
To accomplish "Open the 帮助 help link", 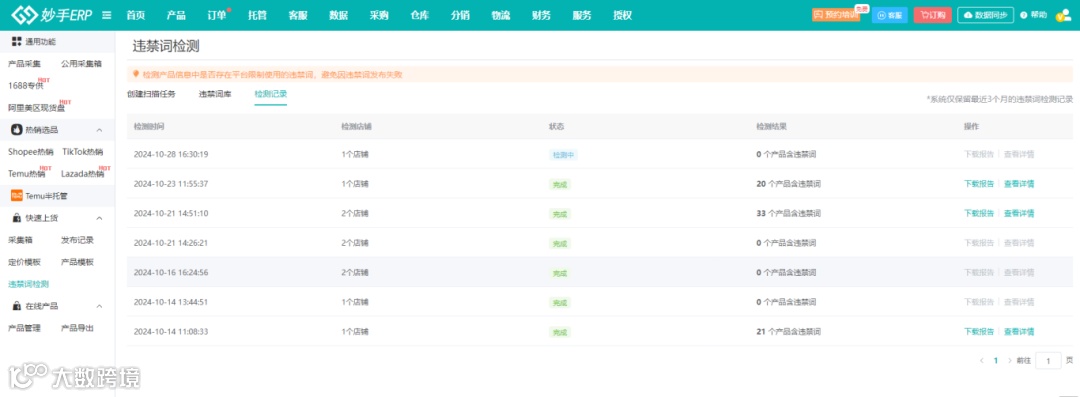I will click(x=1033, y=15).
